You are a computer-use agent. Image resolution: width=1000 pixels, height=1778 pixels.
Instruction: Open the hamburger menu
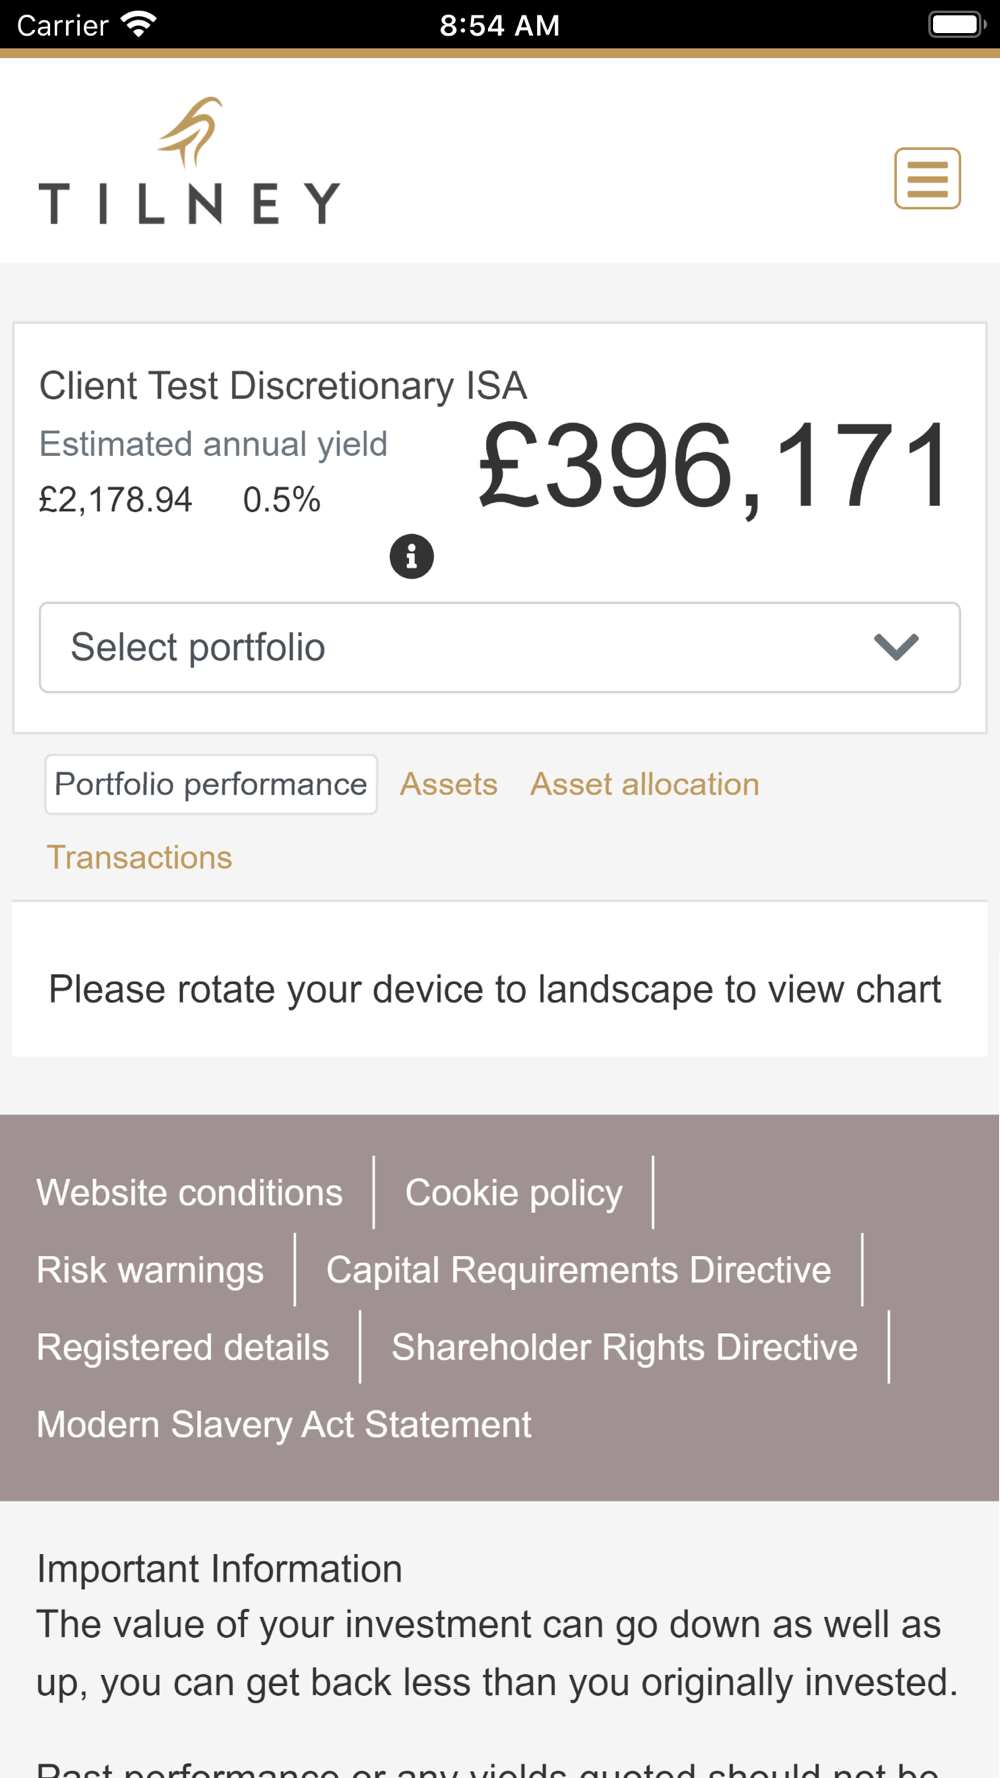click(x=927, y=179)
